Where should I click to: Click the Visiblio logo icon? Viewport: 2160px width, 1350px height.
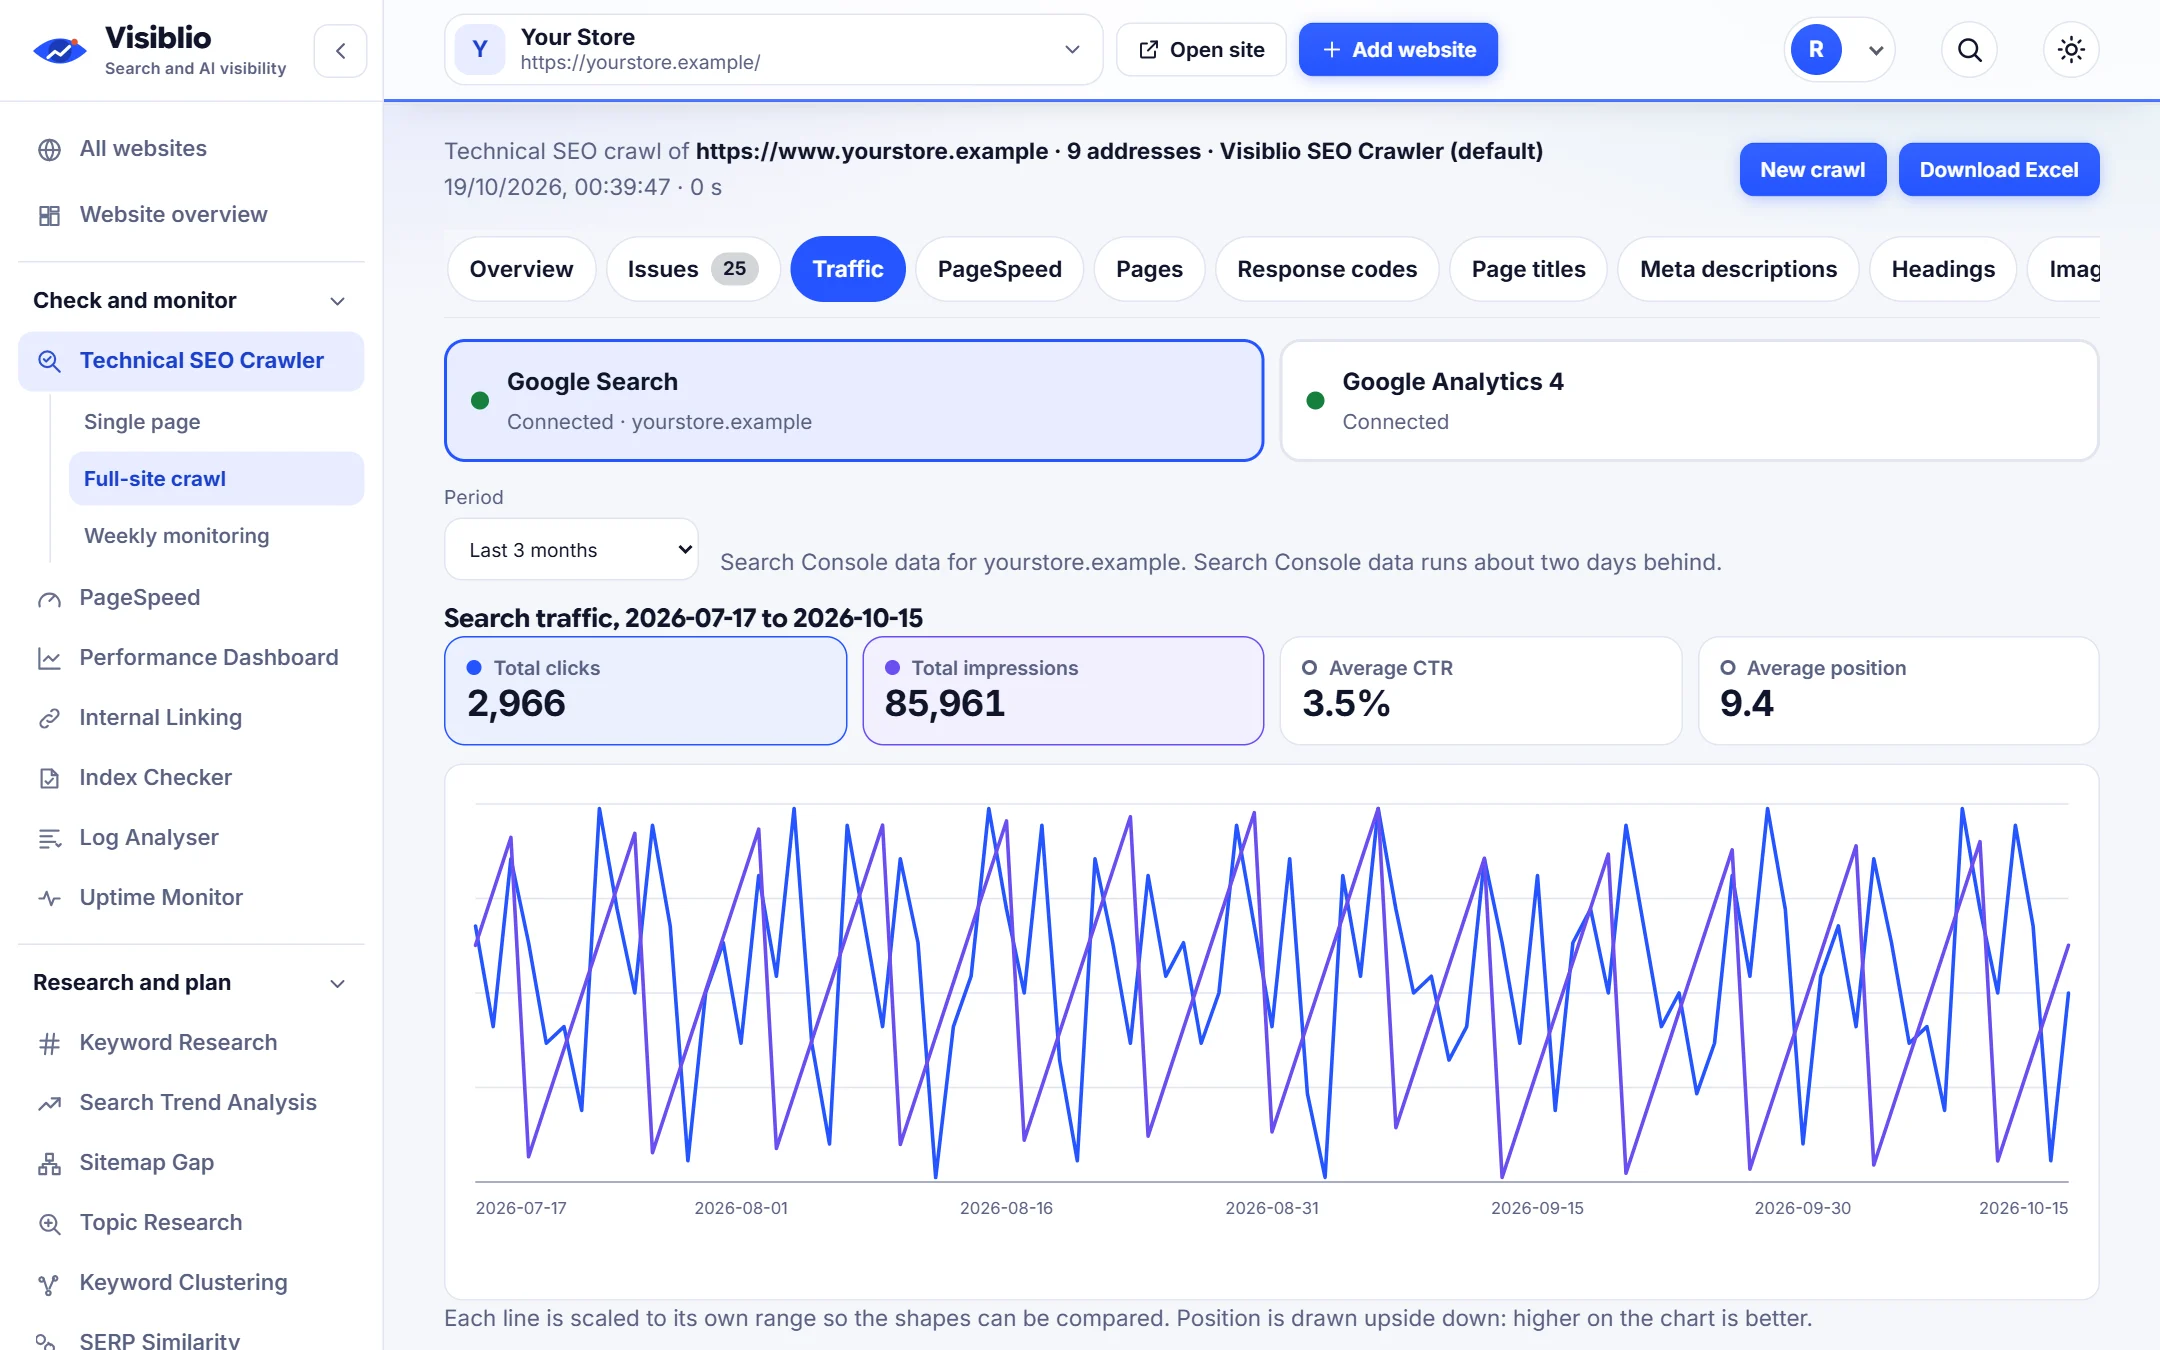click(60, 50)
